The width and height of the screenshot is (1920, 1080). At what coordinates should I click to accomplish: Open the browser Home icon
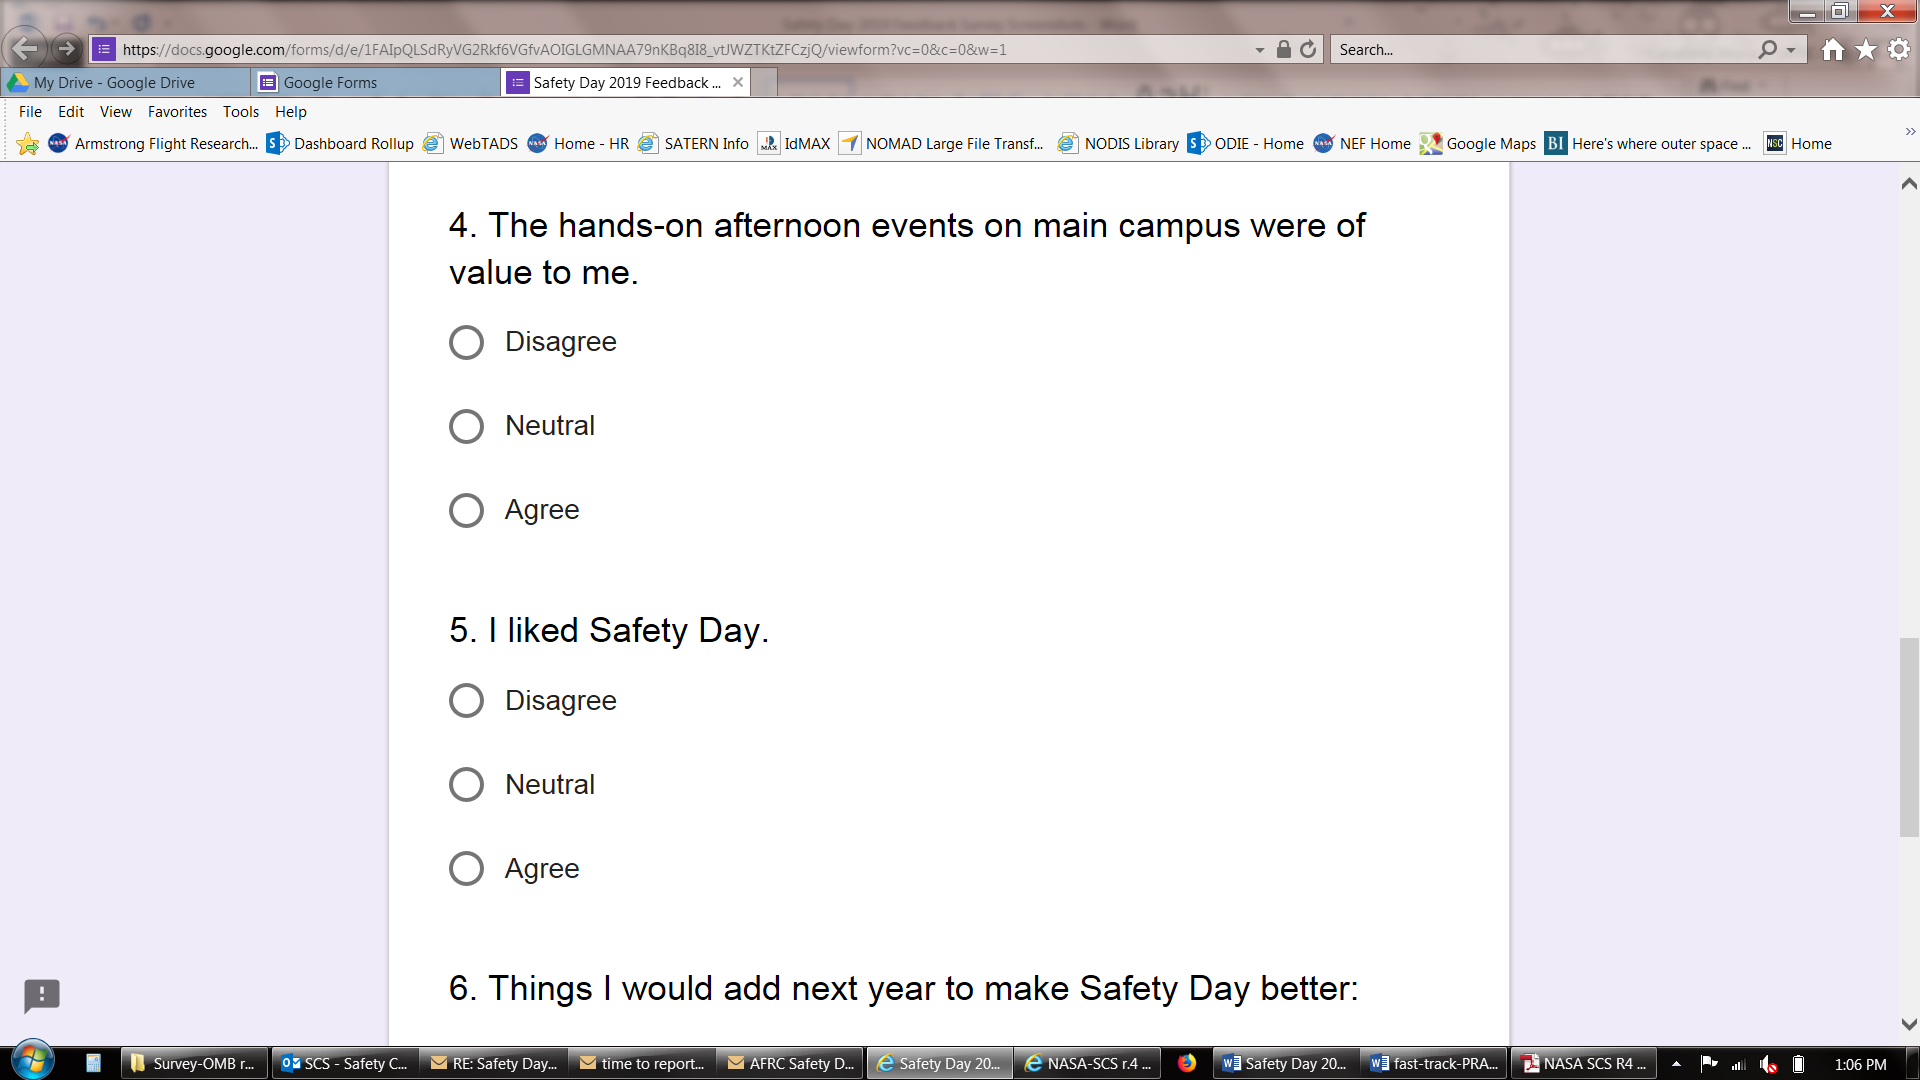pyautogui.click(x=1832, y=49)
